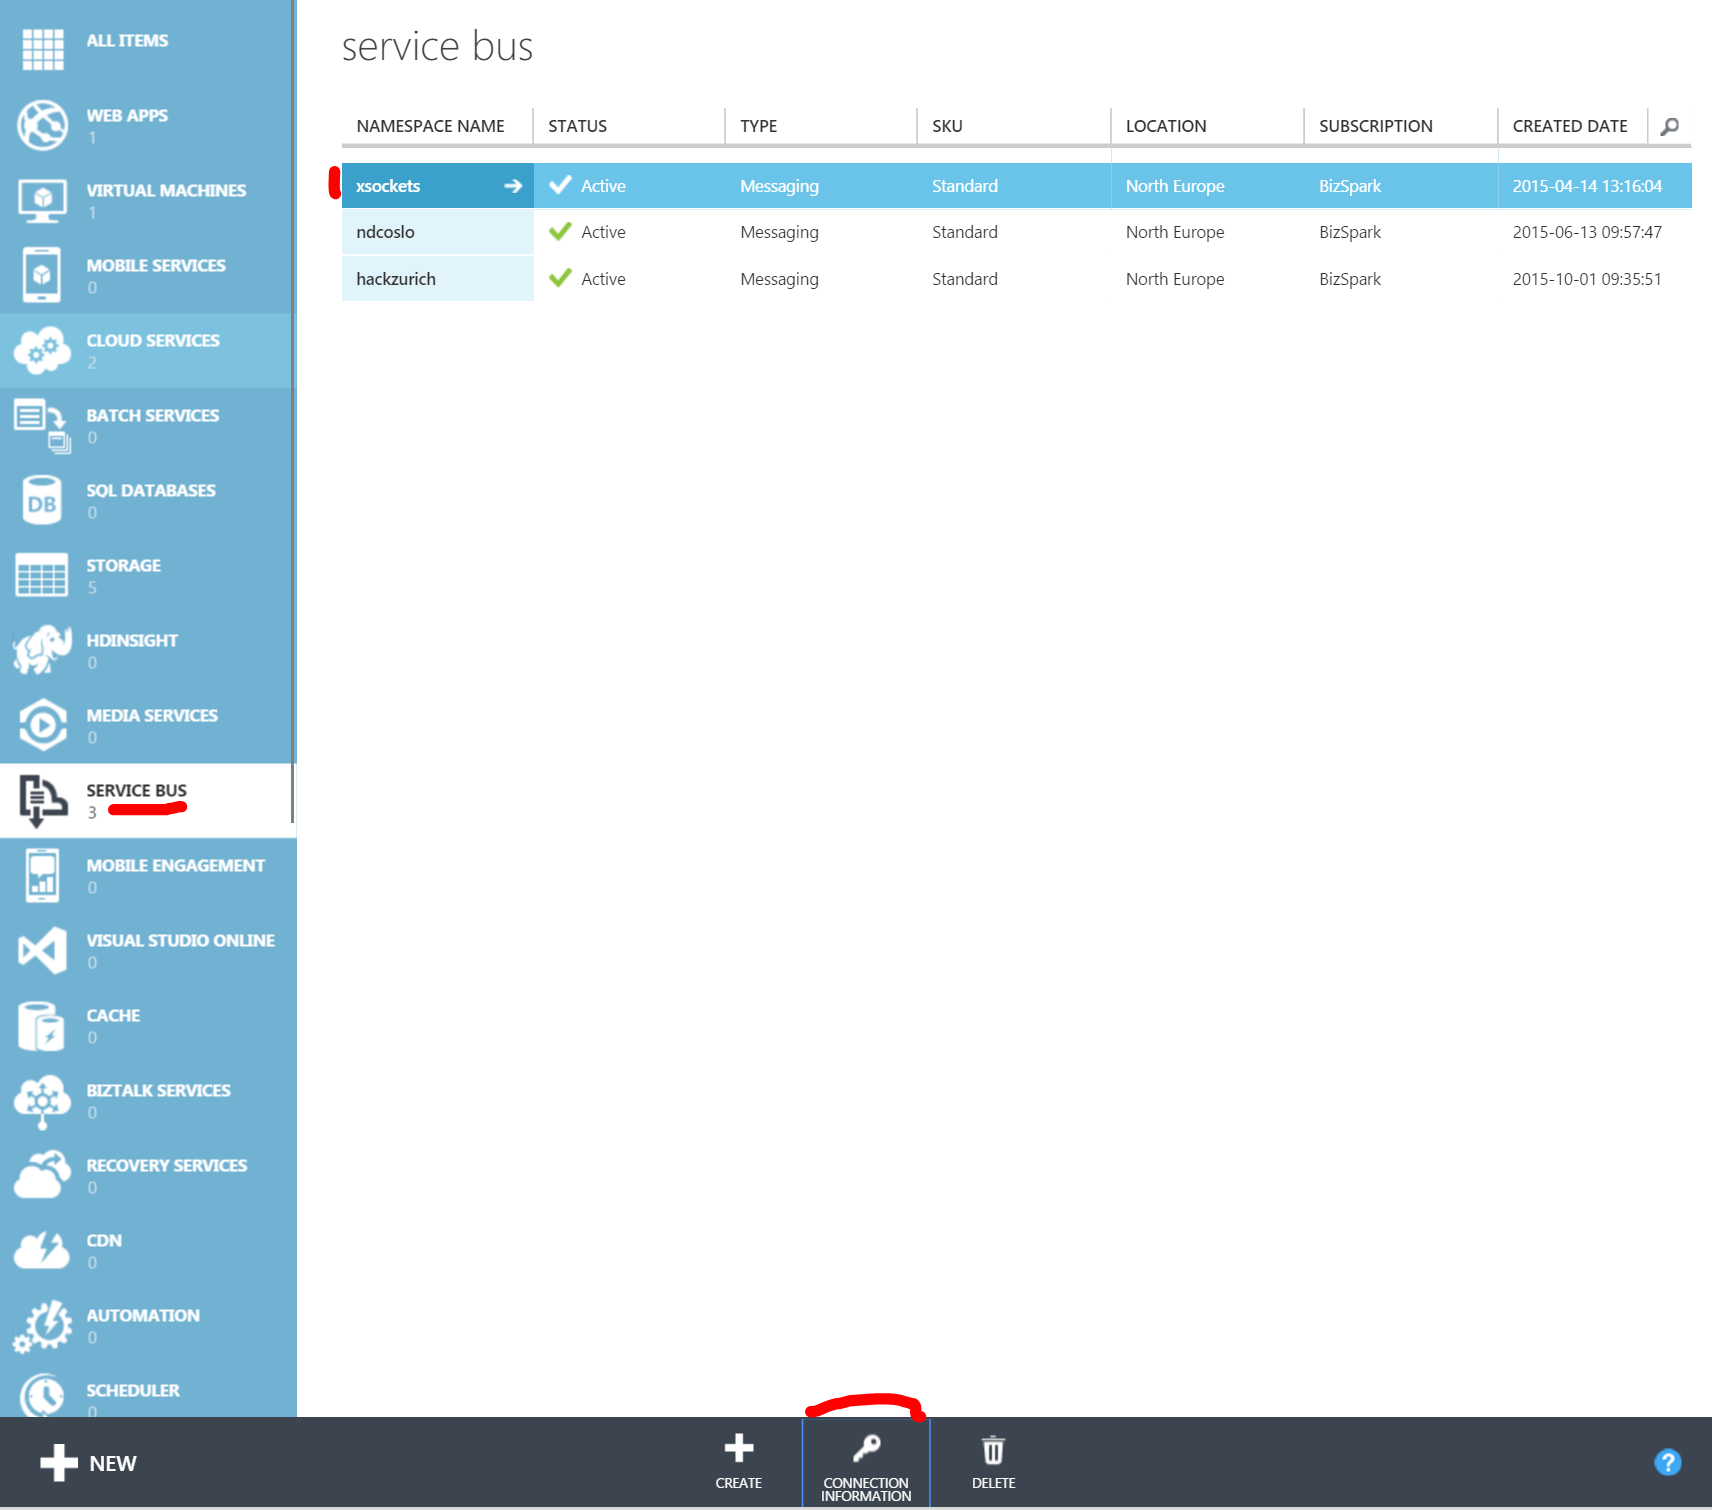Sort by Status column header
This screenshot has width=1712, height=1510.
(577, 126)
